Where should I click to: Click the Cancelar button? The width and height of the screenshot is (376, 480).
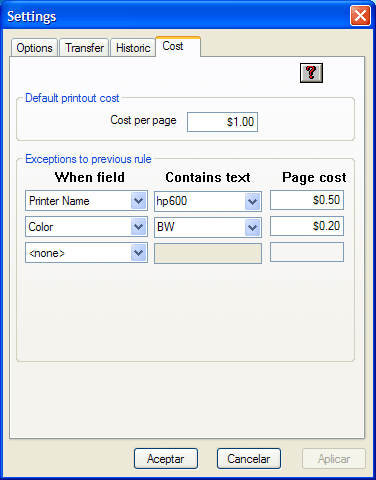click(x=249, y=459)
